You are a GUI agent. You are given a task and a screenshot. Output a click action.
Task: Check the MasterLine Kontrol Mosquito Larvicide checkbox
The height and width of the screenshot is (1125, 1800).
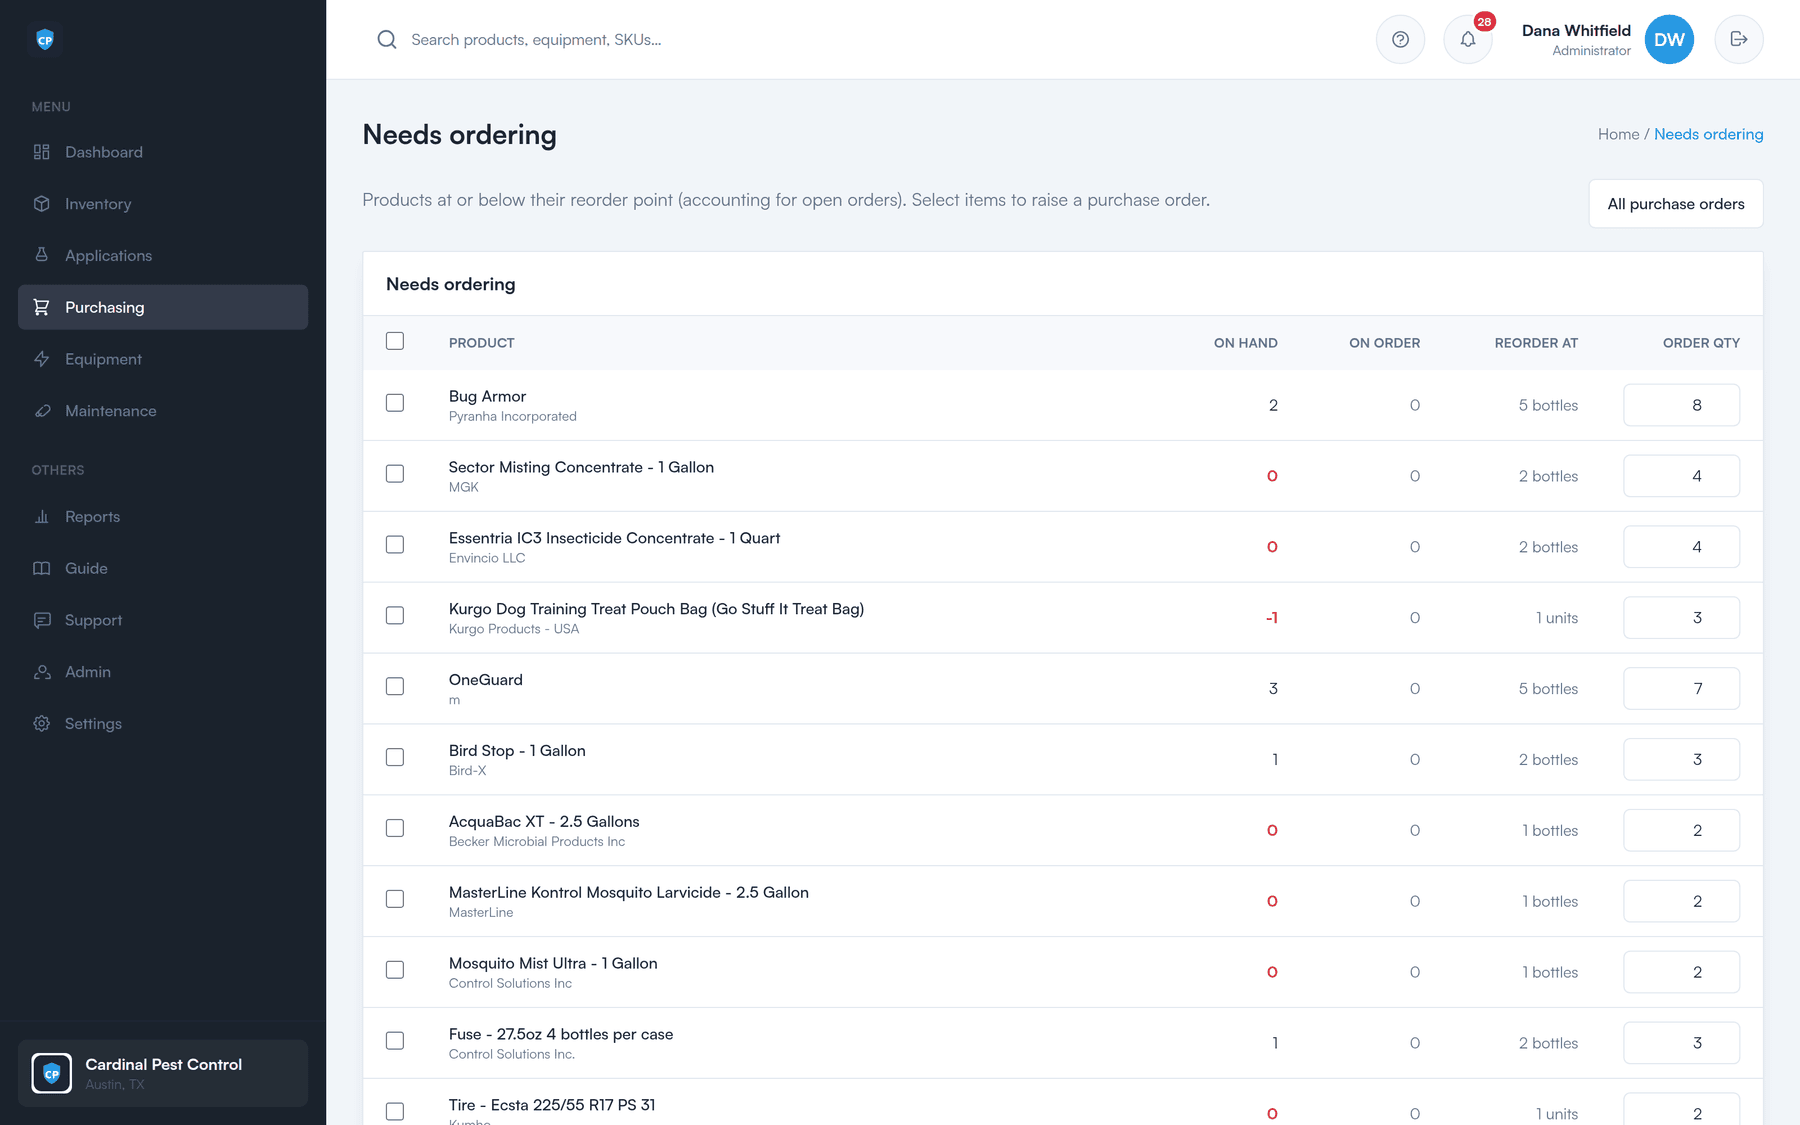pos(395,899)
